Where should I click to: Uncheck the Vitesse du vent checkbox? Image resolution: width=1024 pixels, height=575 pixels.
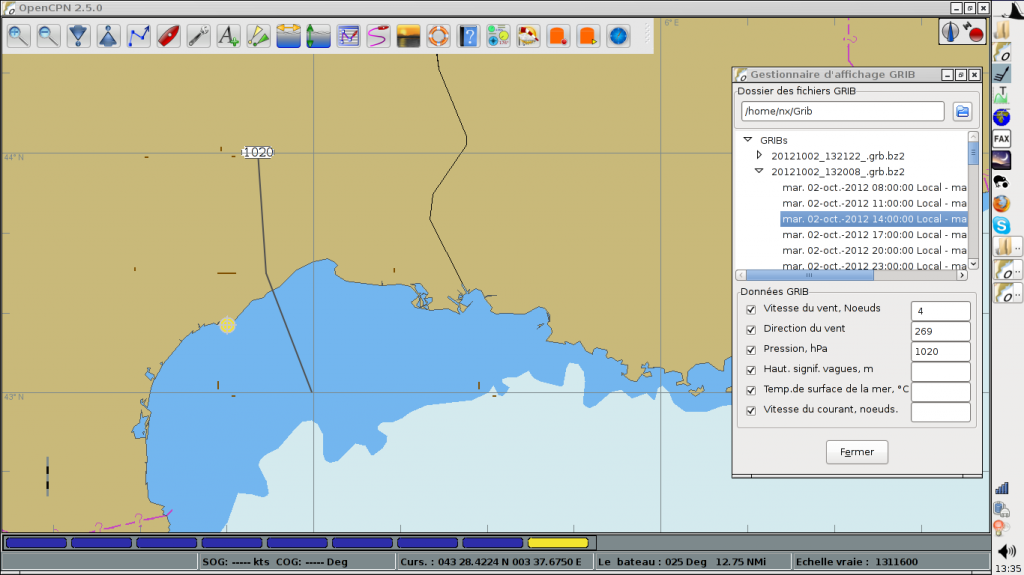[x=751, y=308]
